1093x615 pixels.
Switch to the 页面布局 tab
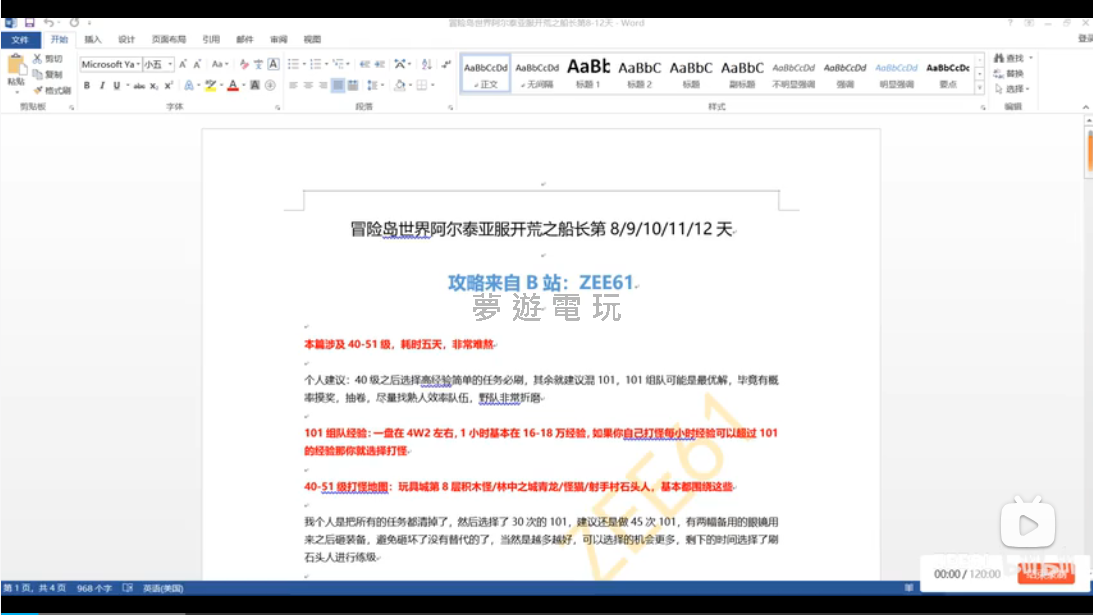tap(168, 39)
